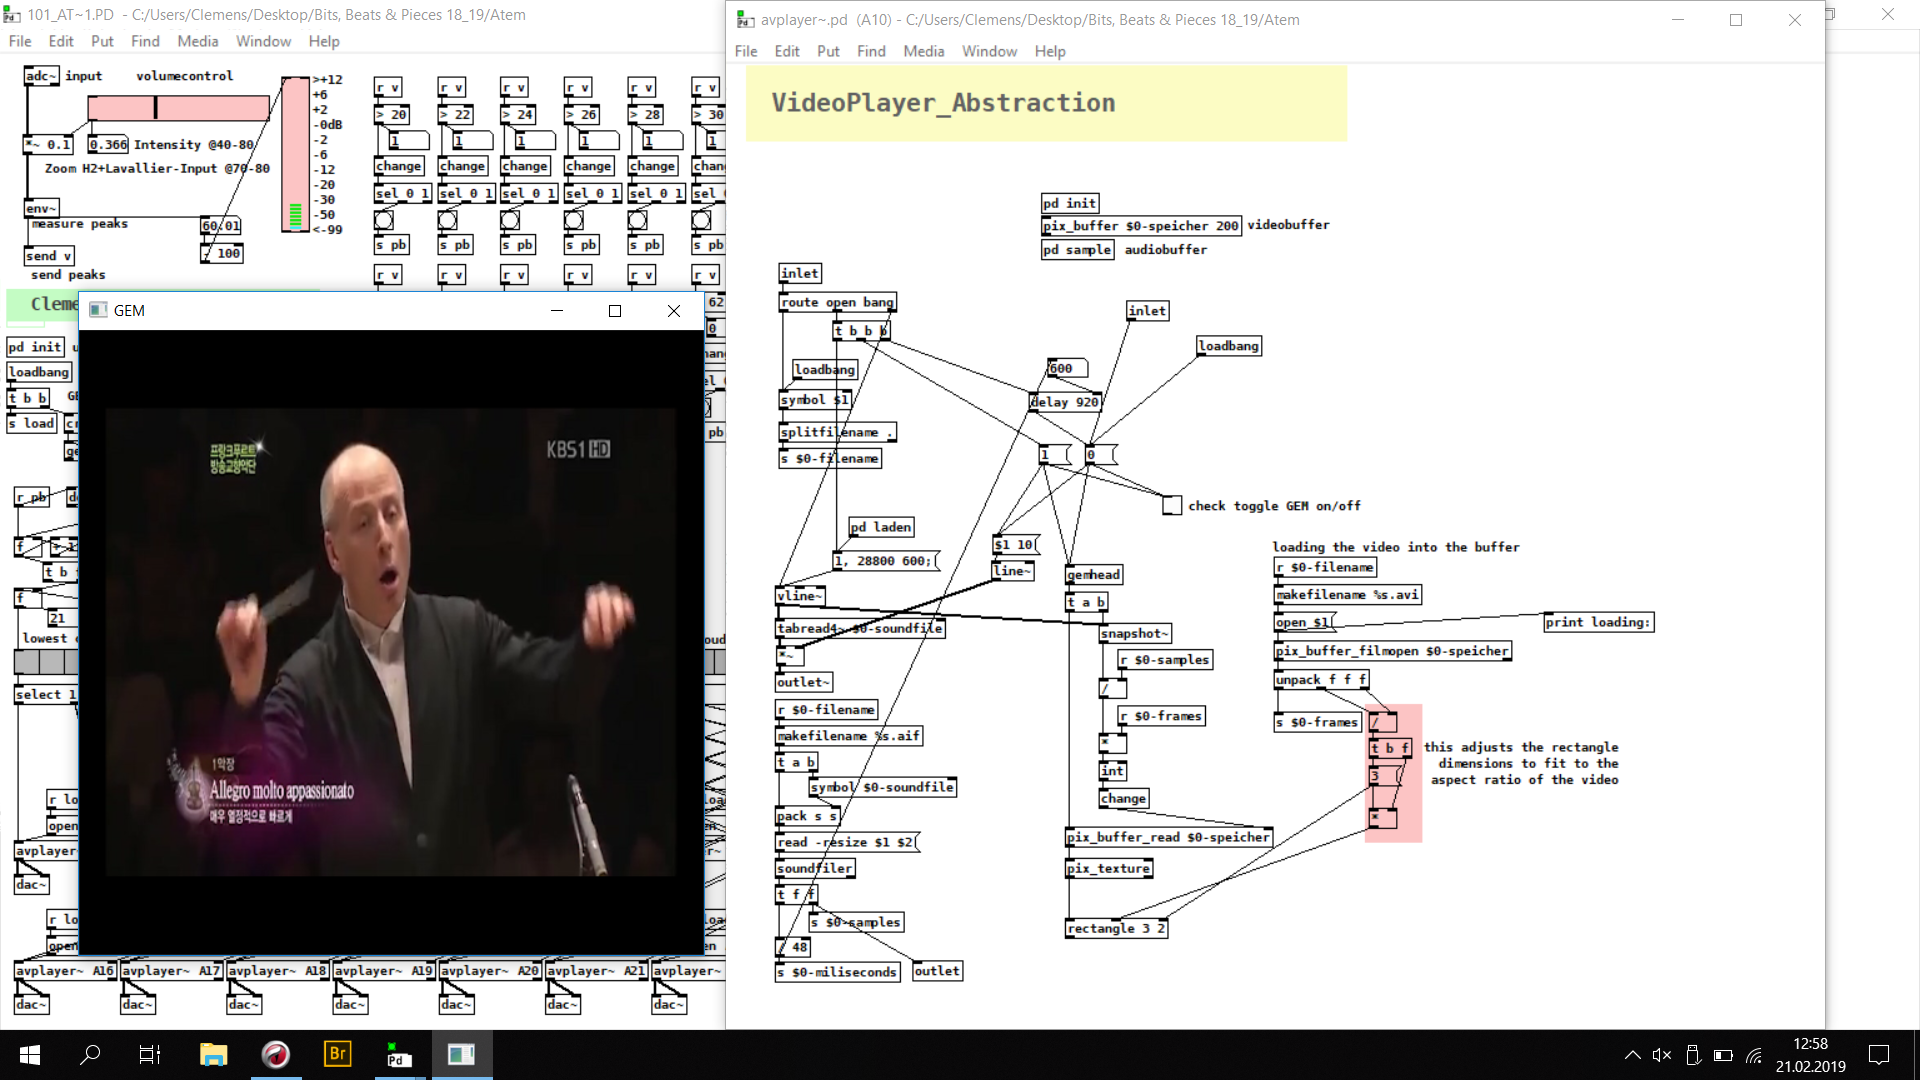Select the 'unpack f f f' object
Viewport: 1920px width, 1080px height.
pyautogui.click(x=1321, y=680)
